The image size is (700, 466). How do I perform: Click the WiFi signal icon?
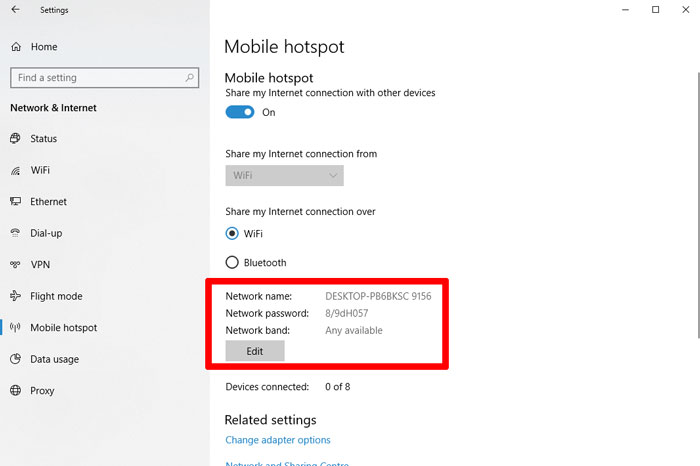coord(16,171)
